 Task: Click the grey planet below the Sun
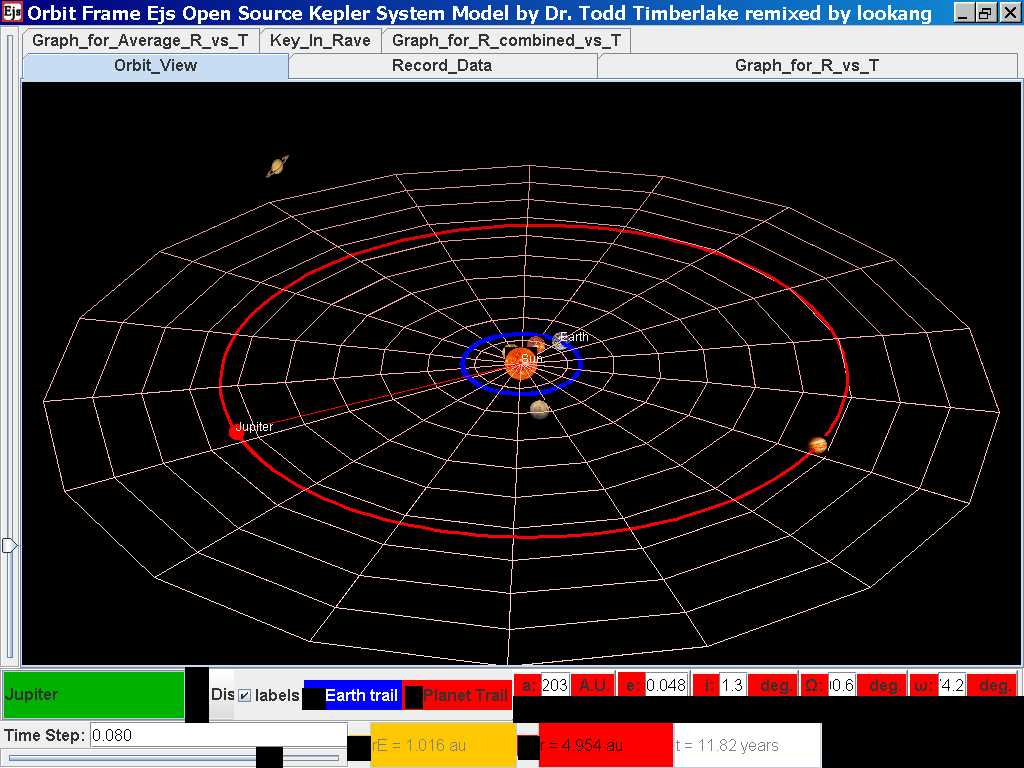click(x=539, y=409)
